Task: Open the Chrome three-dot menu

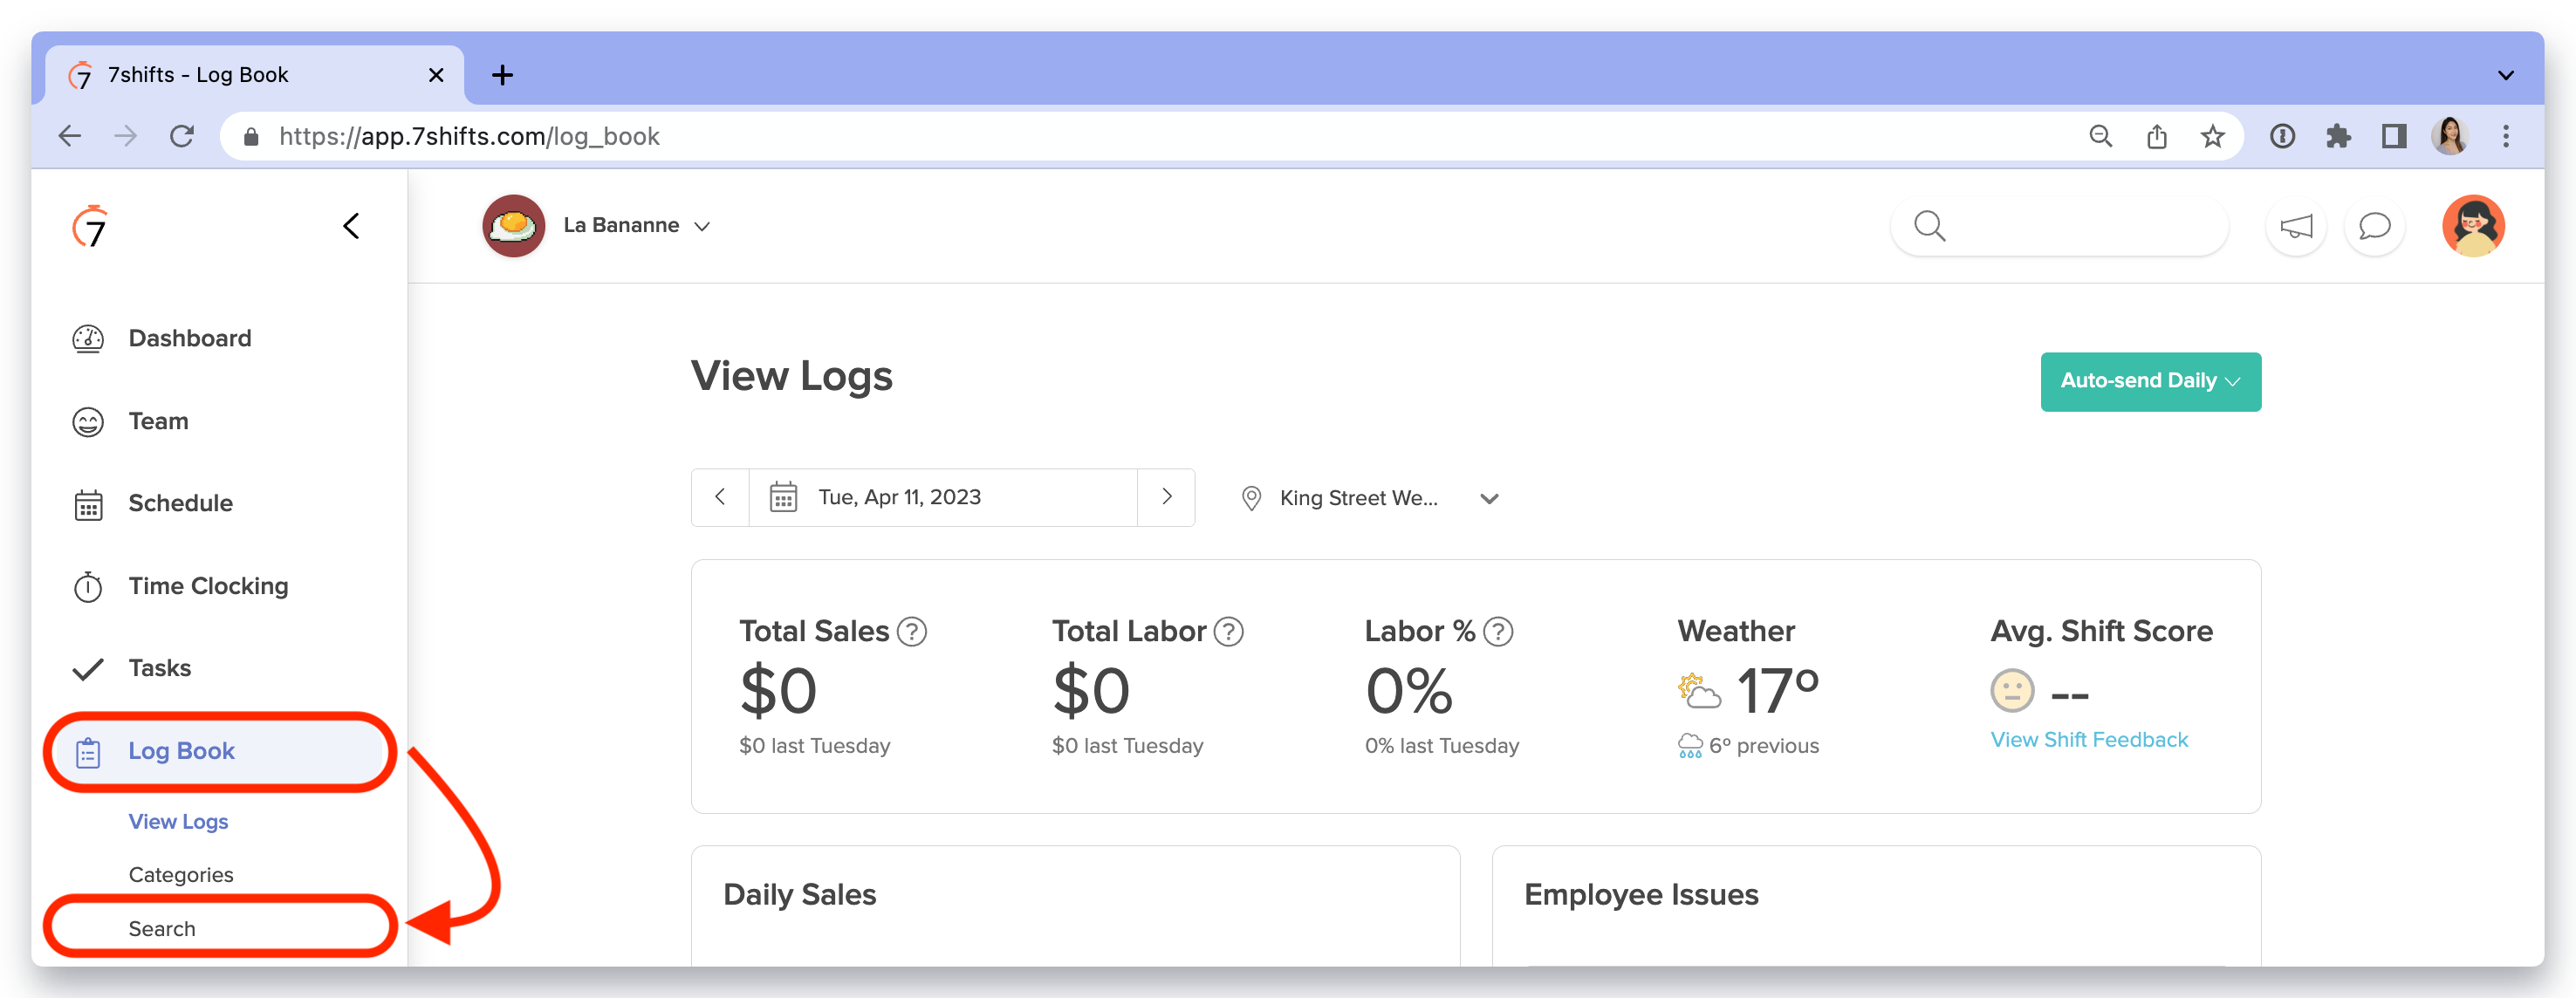Action: (2506, 136)
